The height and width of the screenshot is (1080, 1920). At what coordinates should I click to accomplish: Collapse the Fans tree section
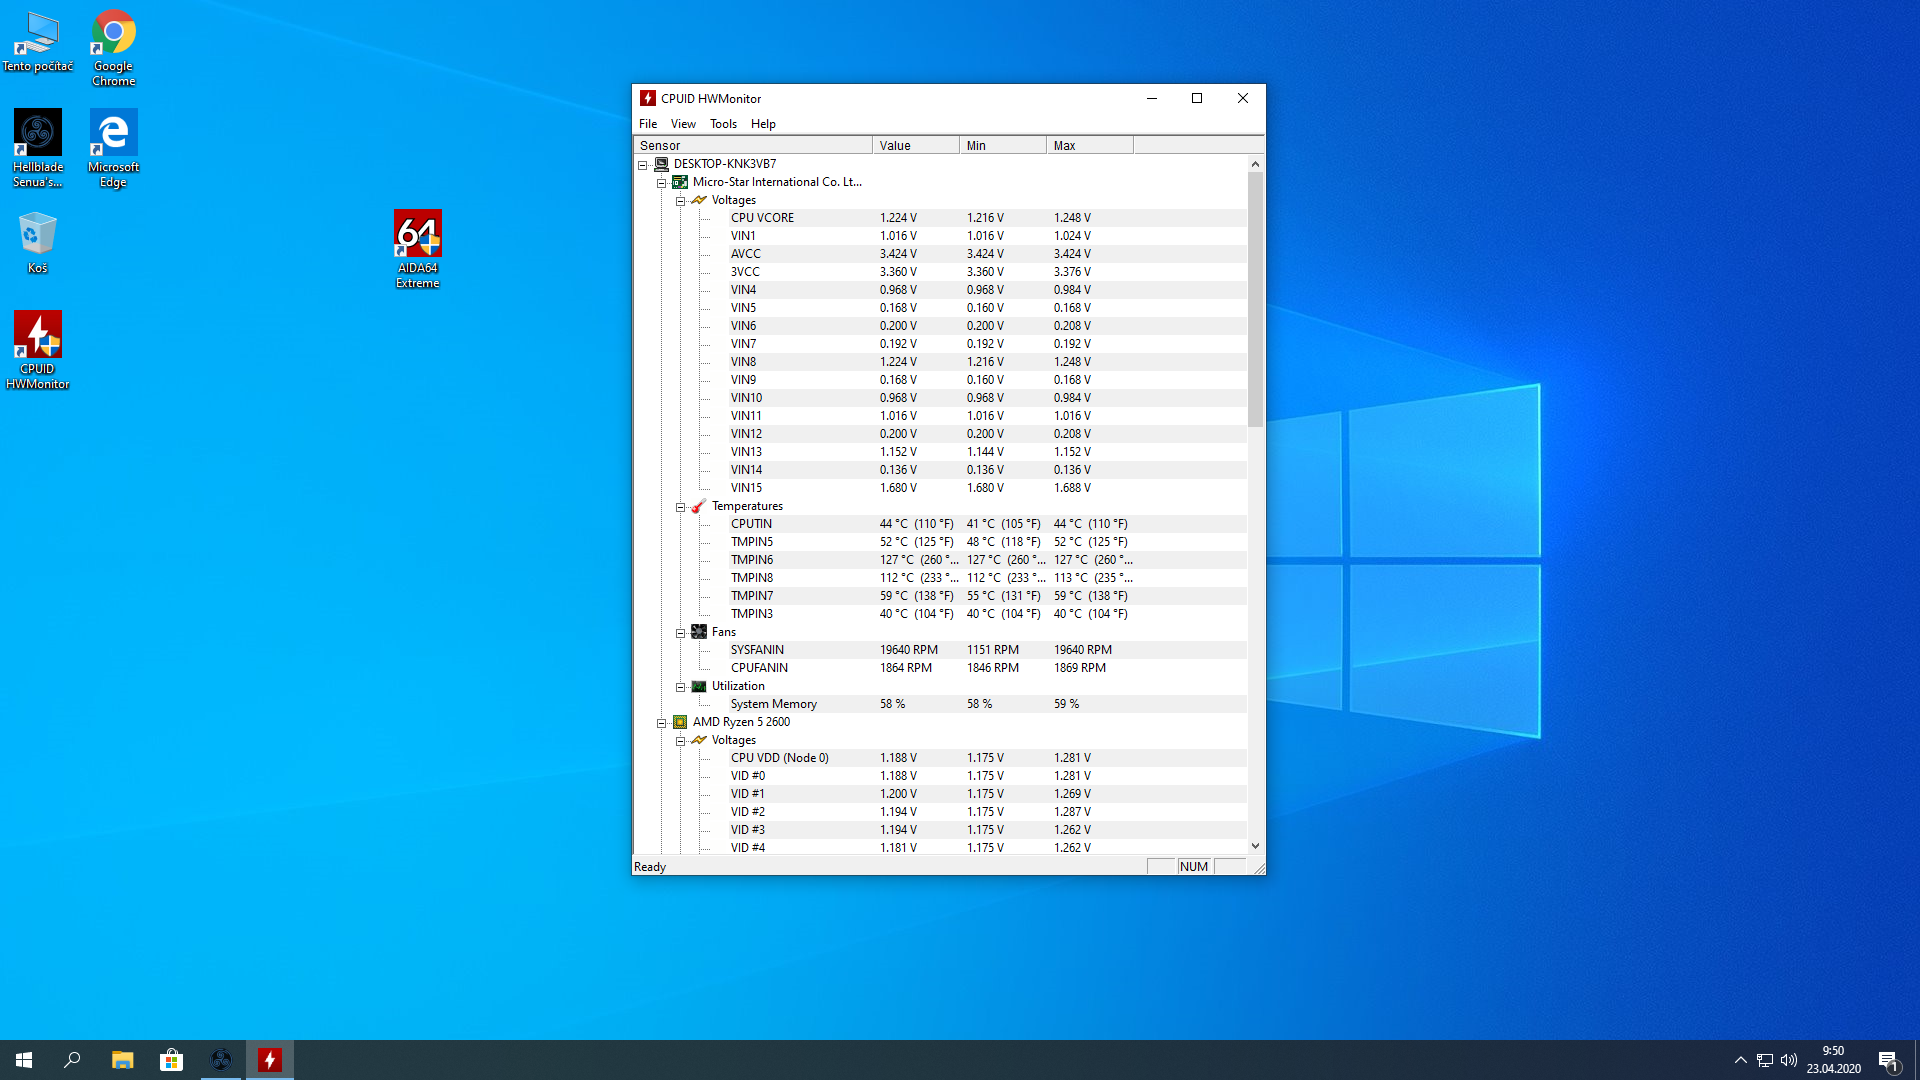click(680, 633)
